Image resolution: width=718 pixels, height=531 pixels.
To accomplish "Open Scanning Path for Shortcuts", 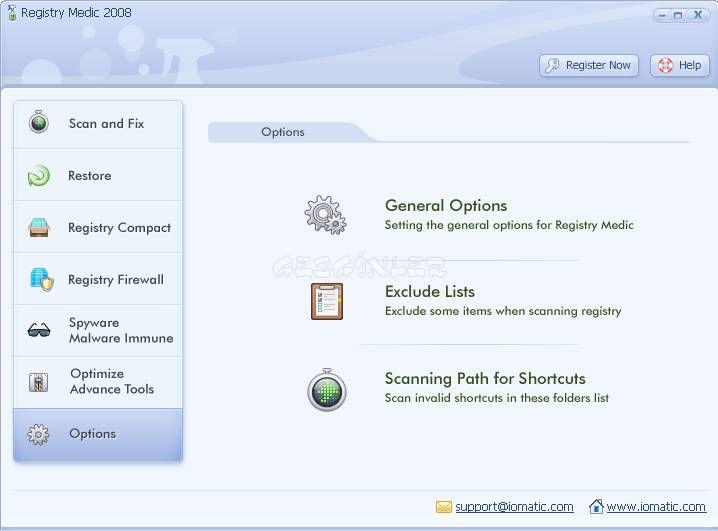I will point(485,379).
